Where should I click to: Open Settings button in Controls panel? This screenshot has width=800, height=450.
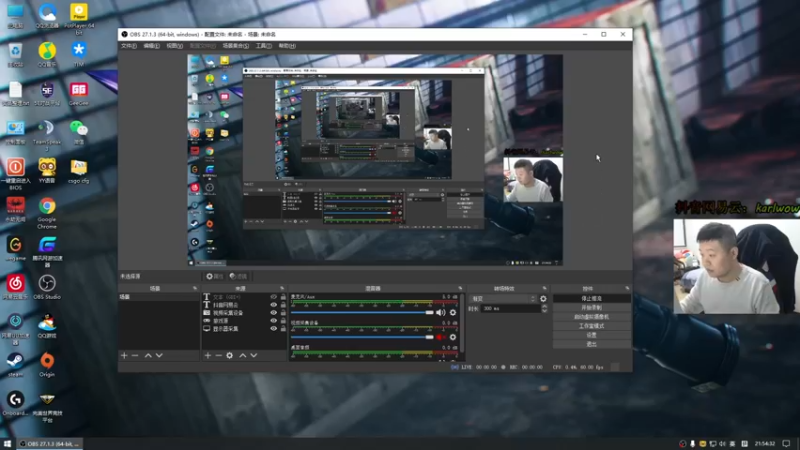(591, 335)
